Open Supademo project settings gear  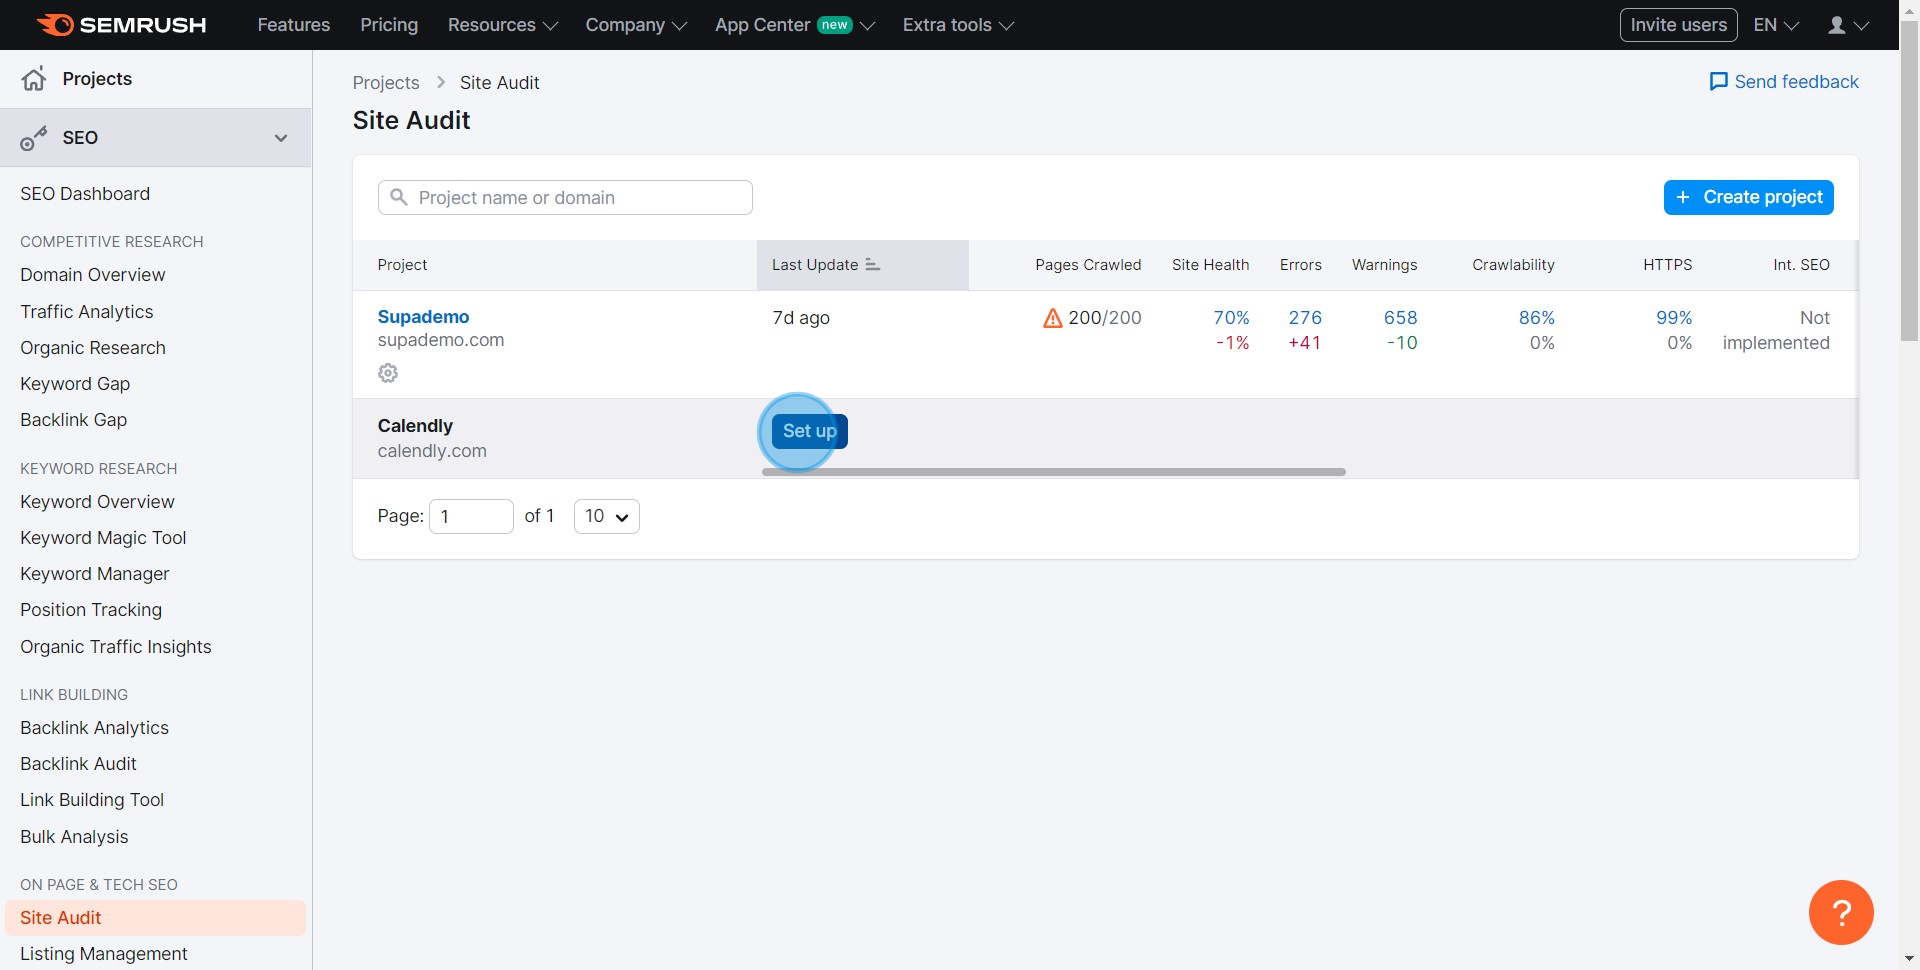388,373
